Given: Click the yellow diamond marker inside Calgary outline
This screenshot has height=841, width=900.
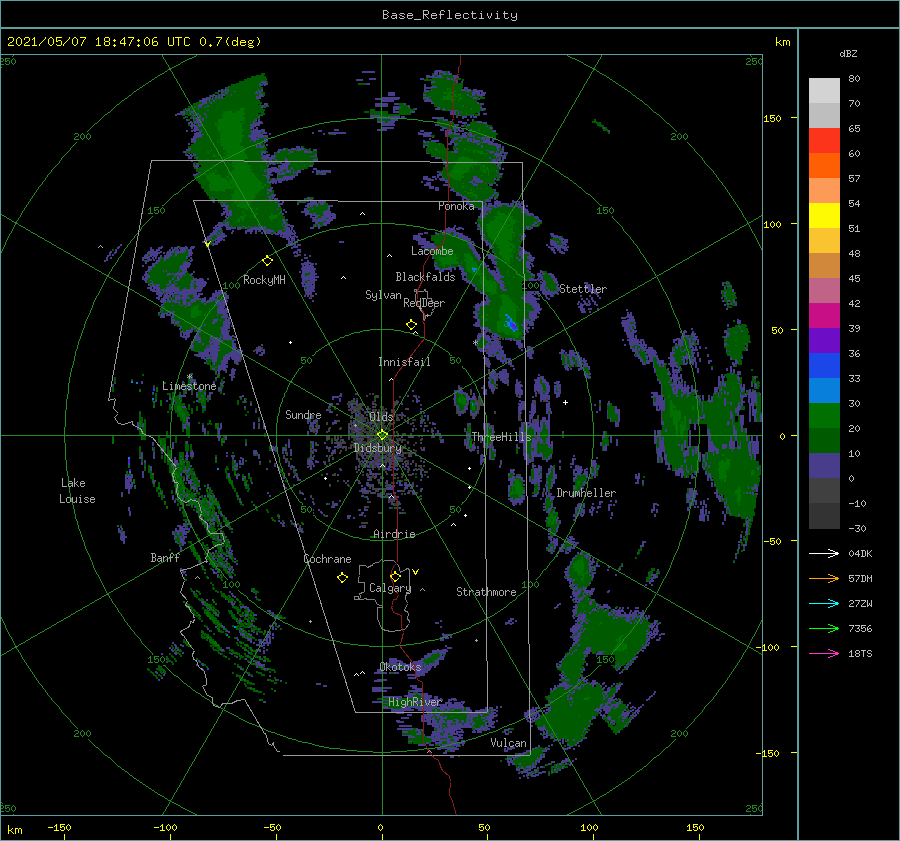Looking at the screenshot, I should point(395,576).
